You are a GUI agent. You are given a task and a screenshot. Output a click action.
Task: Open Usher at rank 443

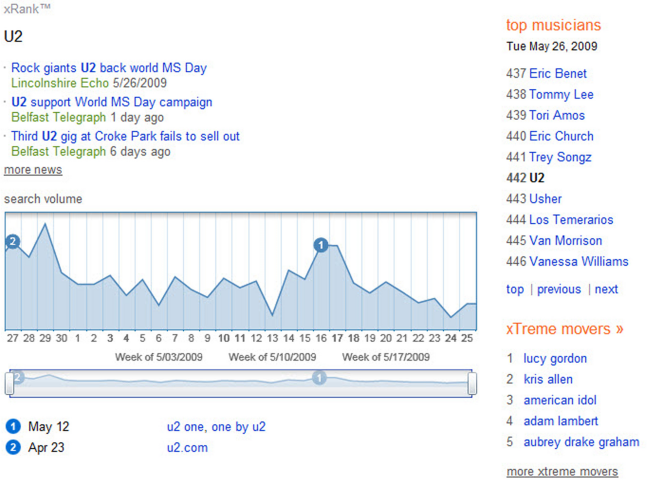point(546,199)
